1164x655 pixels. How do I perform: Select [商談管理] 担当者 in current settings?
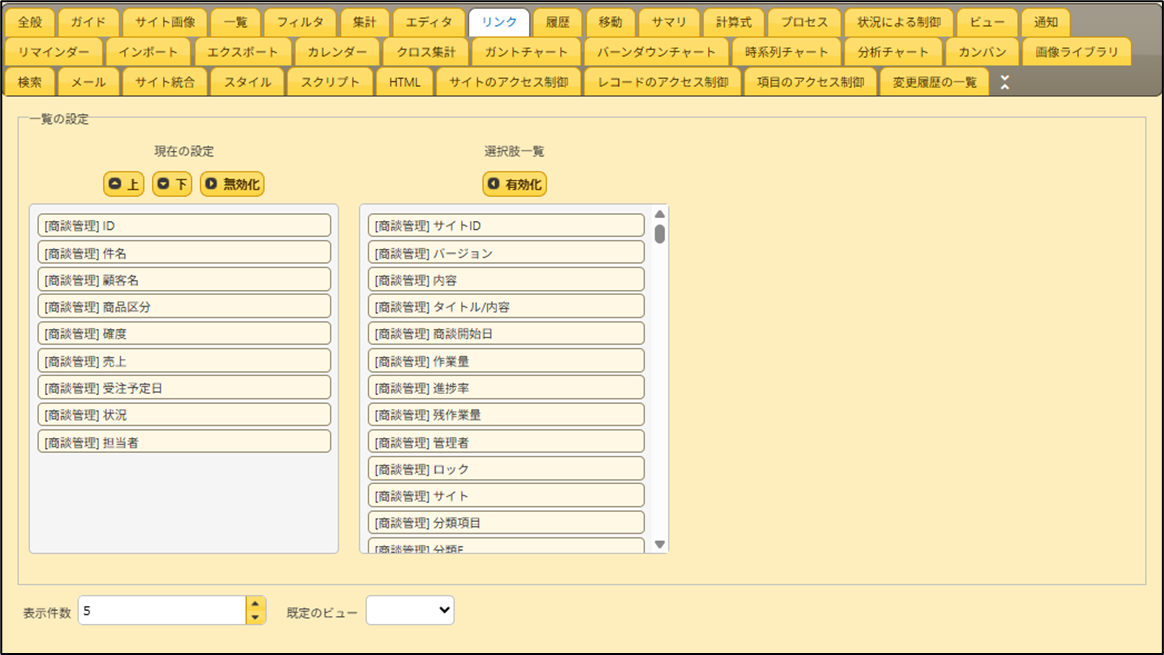(x=184, y=442)
